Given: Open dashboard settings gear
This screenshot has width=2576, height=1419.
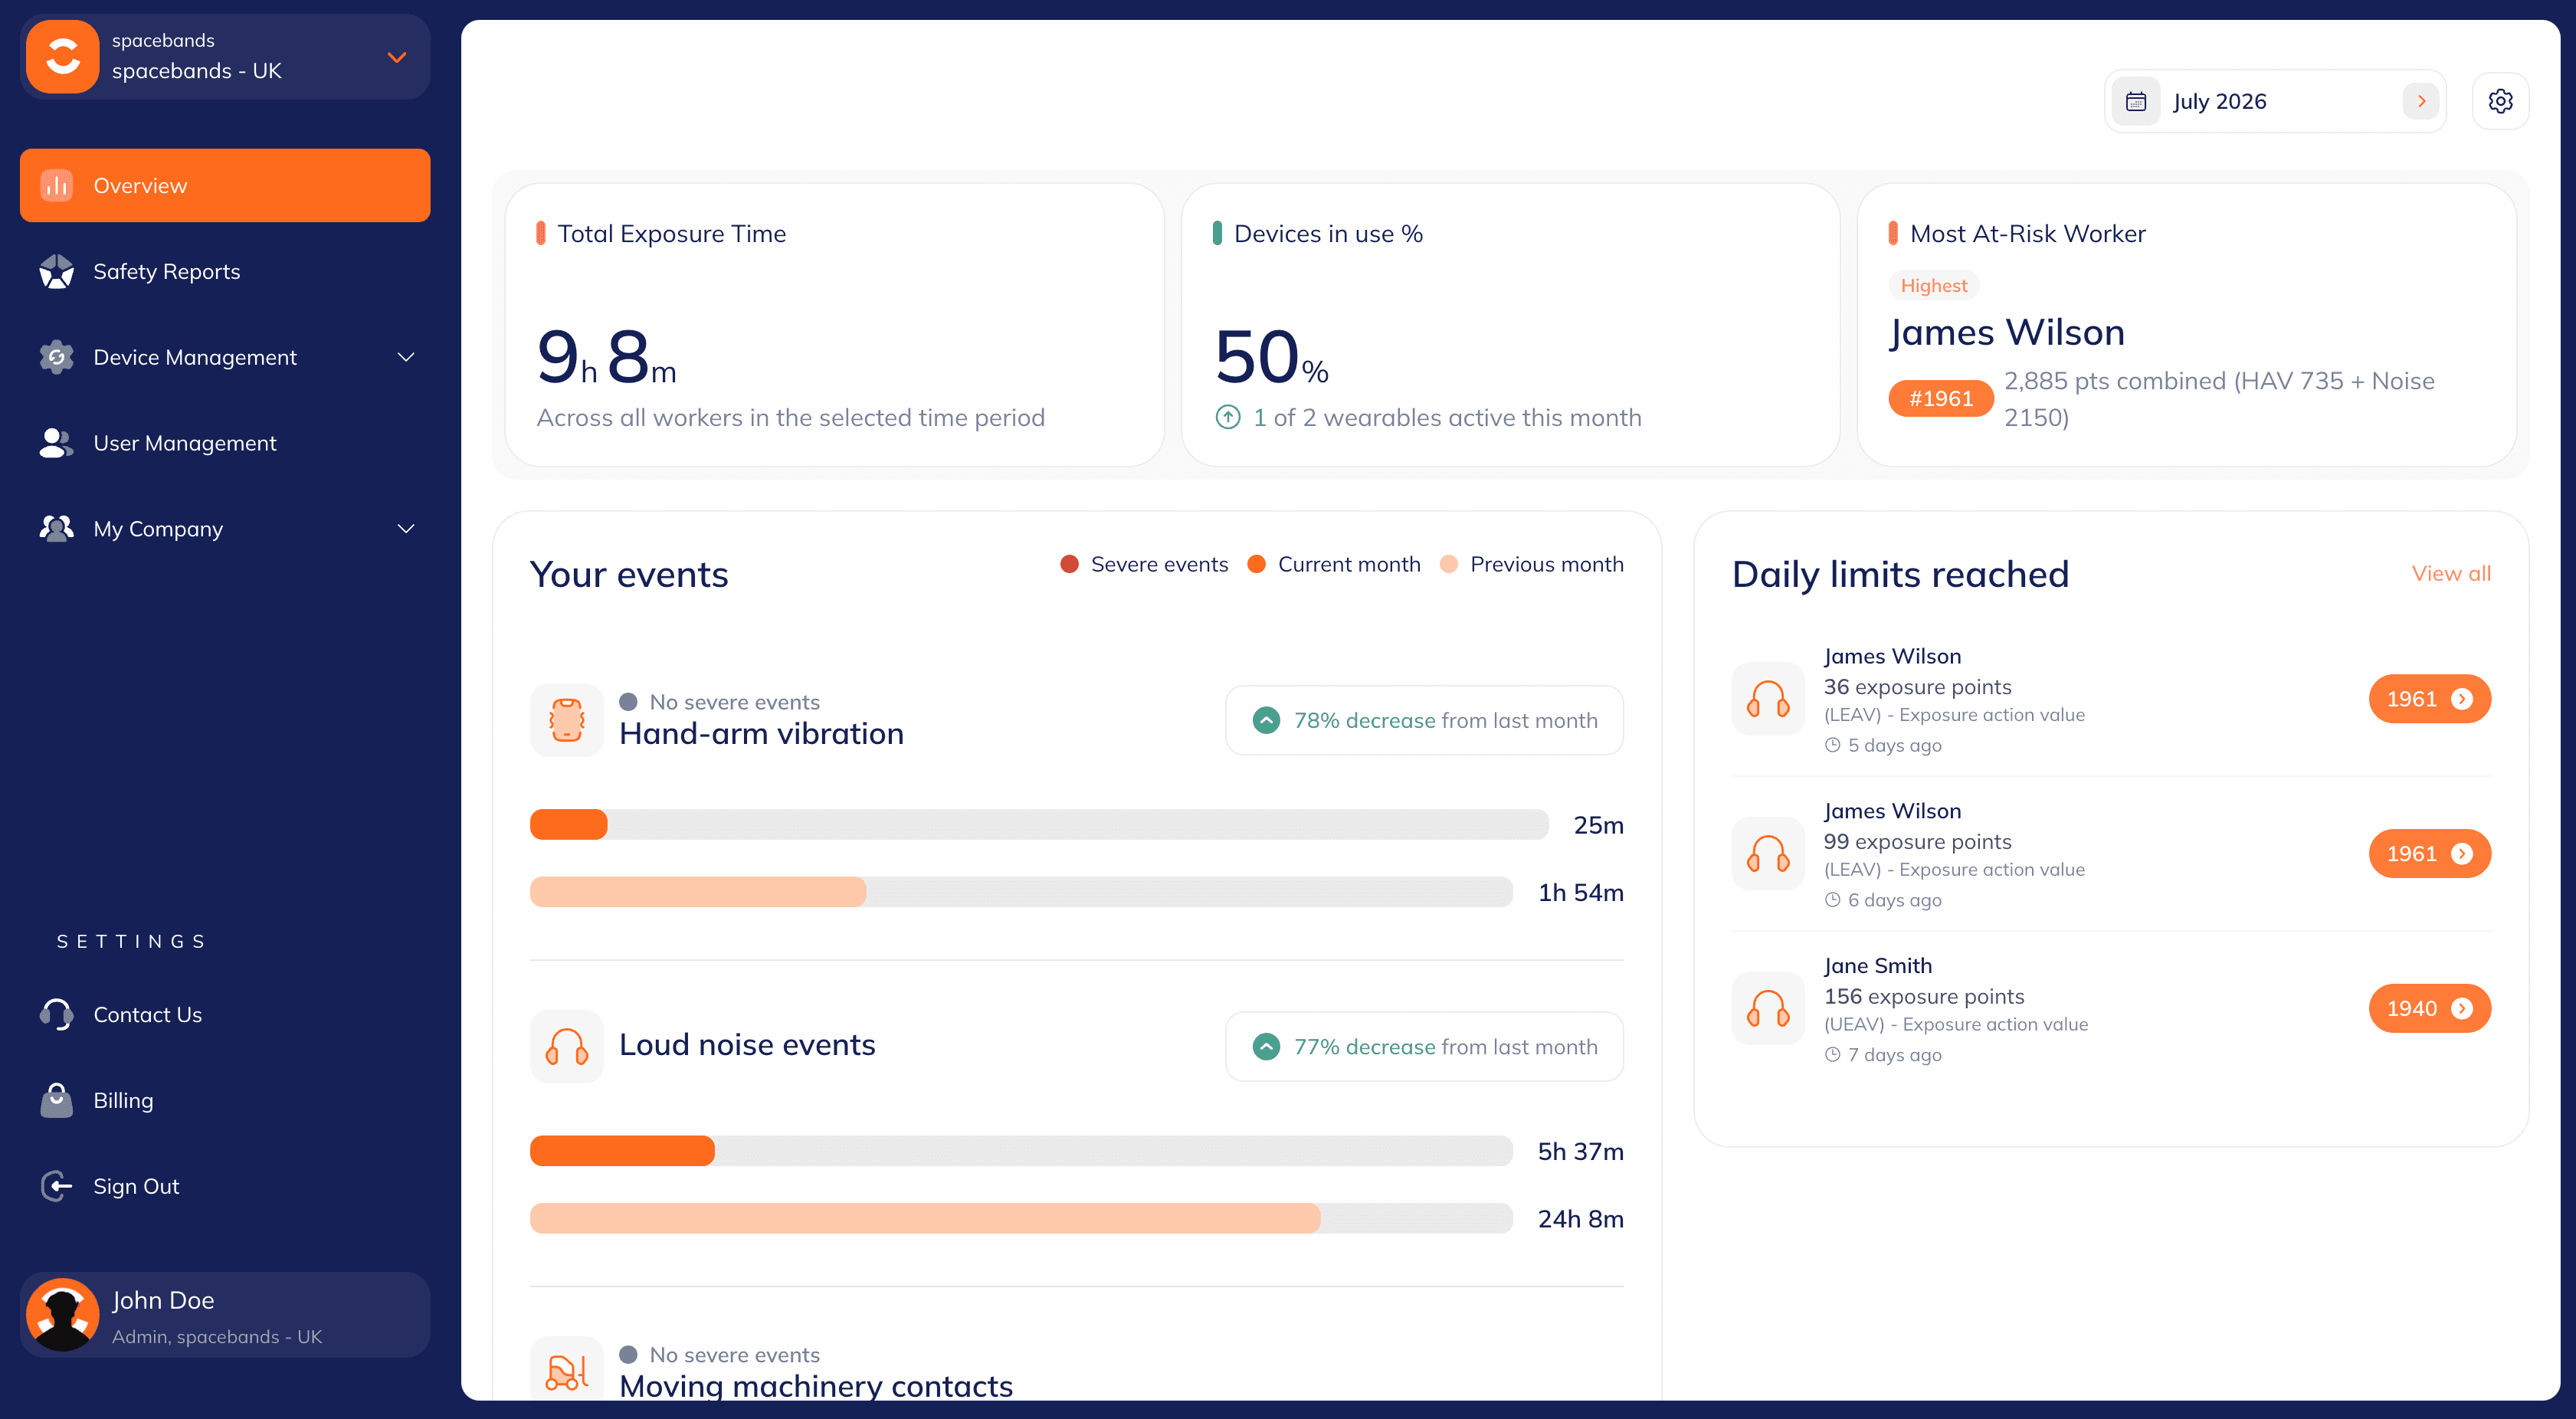Looking at the screenshot, I should click(x=2500, y=101).
